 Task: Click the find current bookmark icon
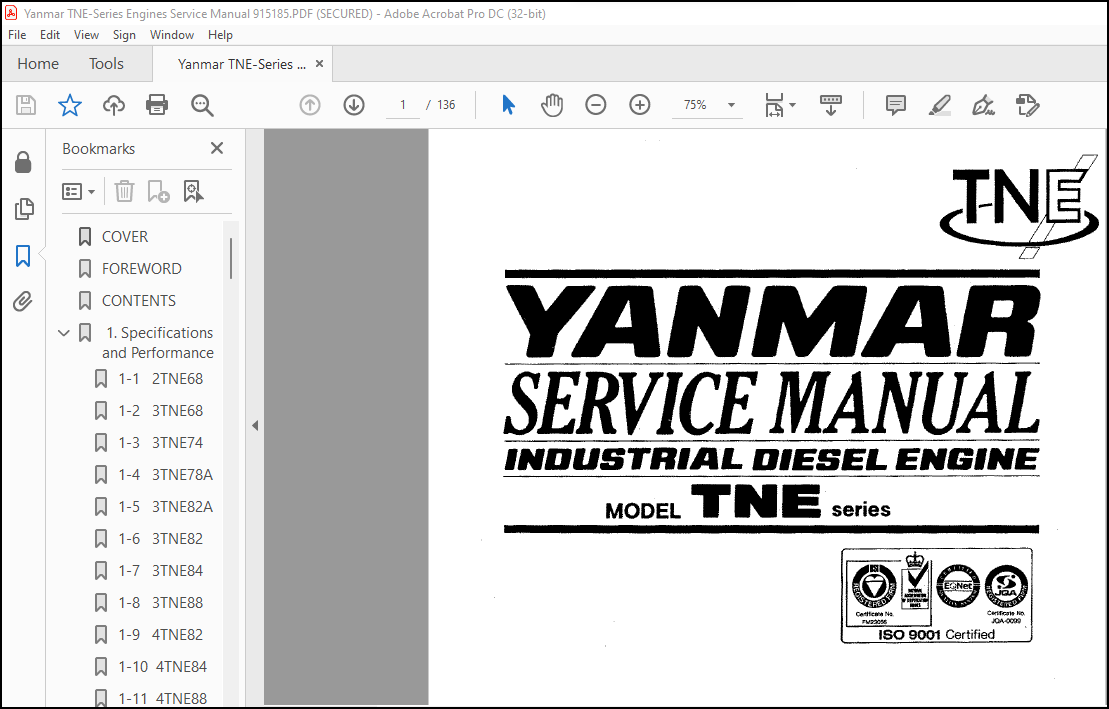[193, 191]
